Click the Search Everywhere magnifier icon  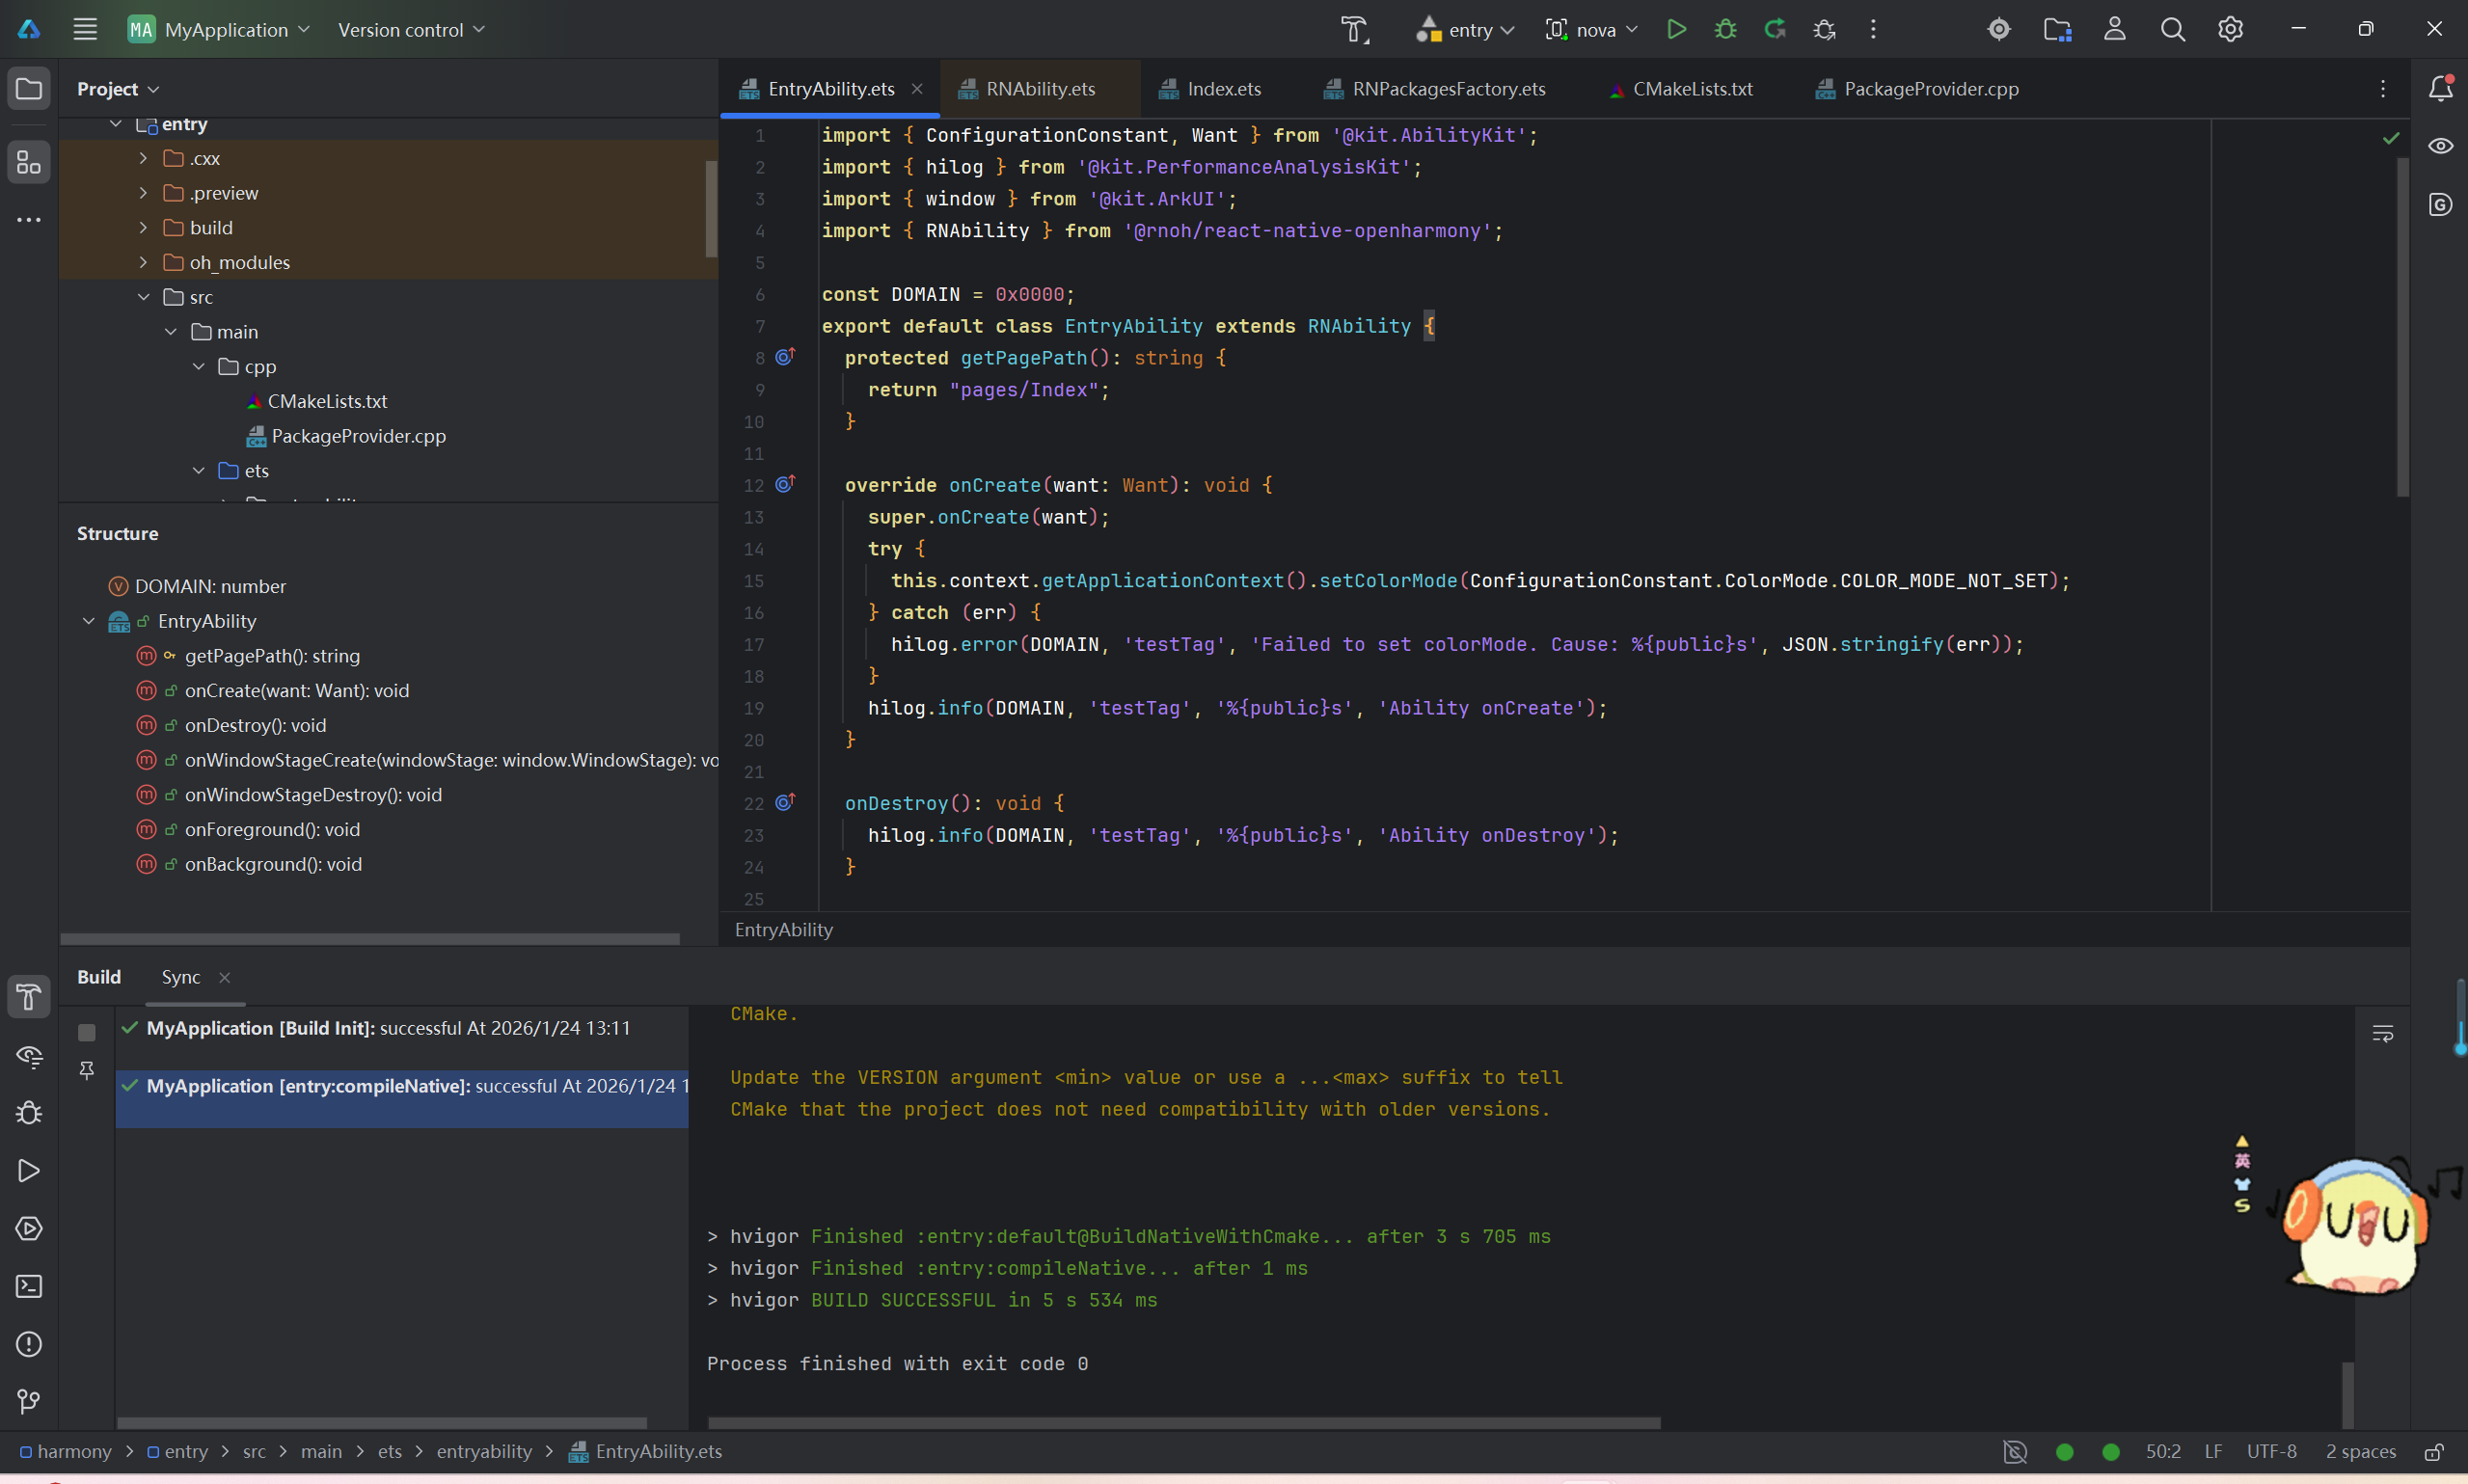click(2172, 29)
